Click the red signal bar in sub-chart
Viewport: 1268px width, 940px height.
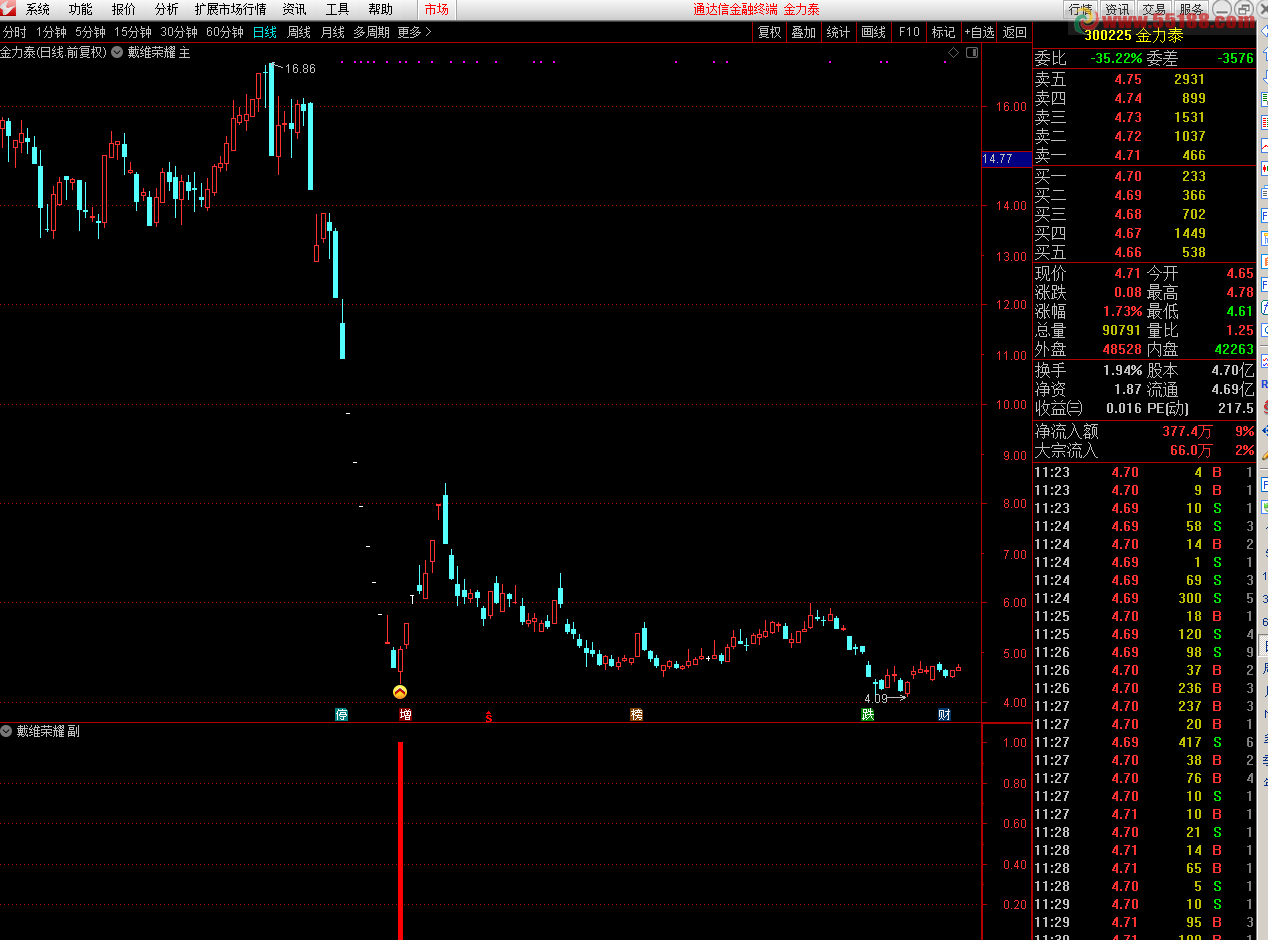tap(401, 840)
